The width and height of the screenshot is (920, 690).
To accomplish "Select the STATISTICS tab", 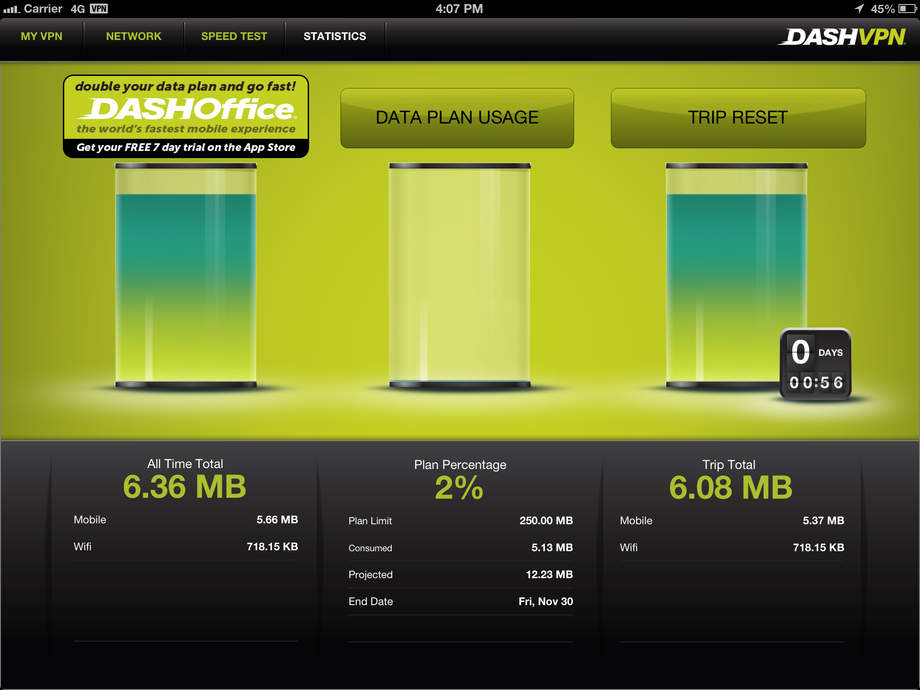I will 335,36.
